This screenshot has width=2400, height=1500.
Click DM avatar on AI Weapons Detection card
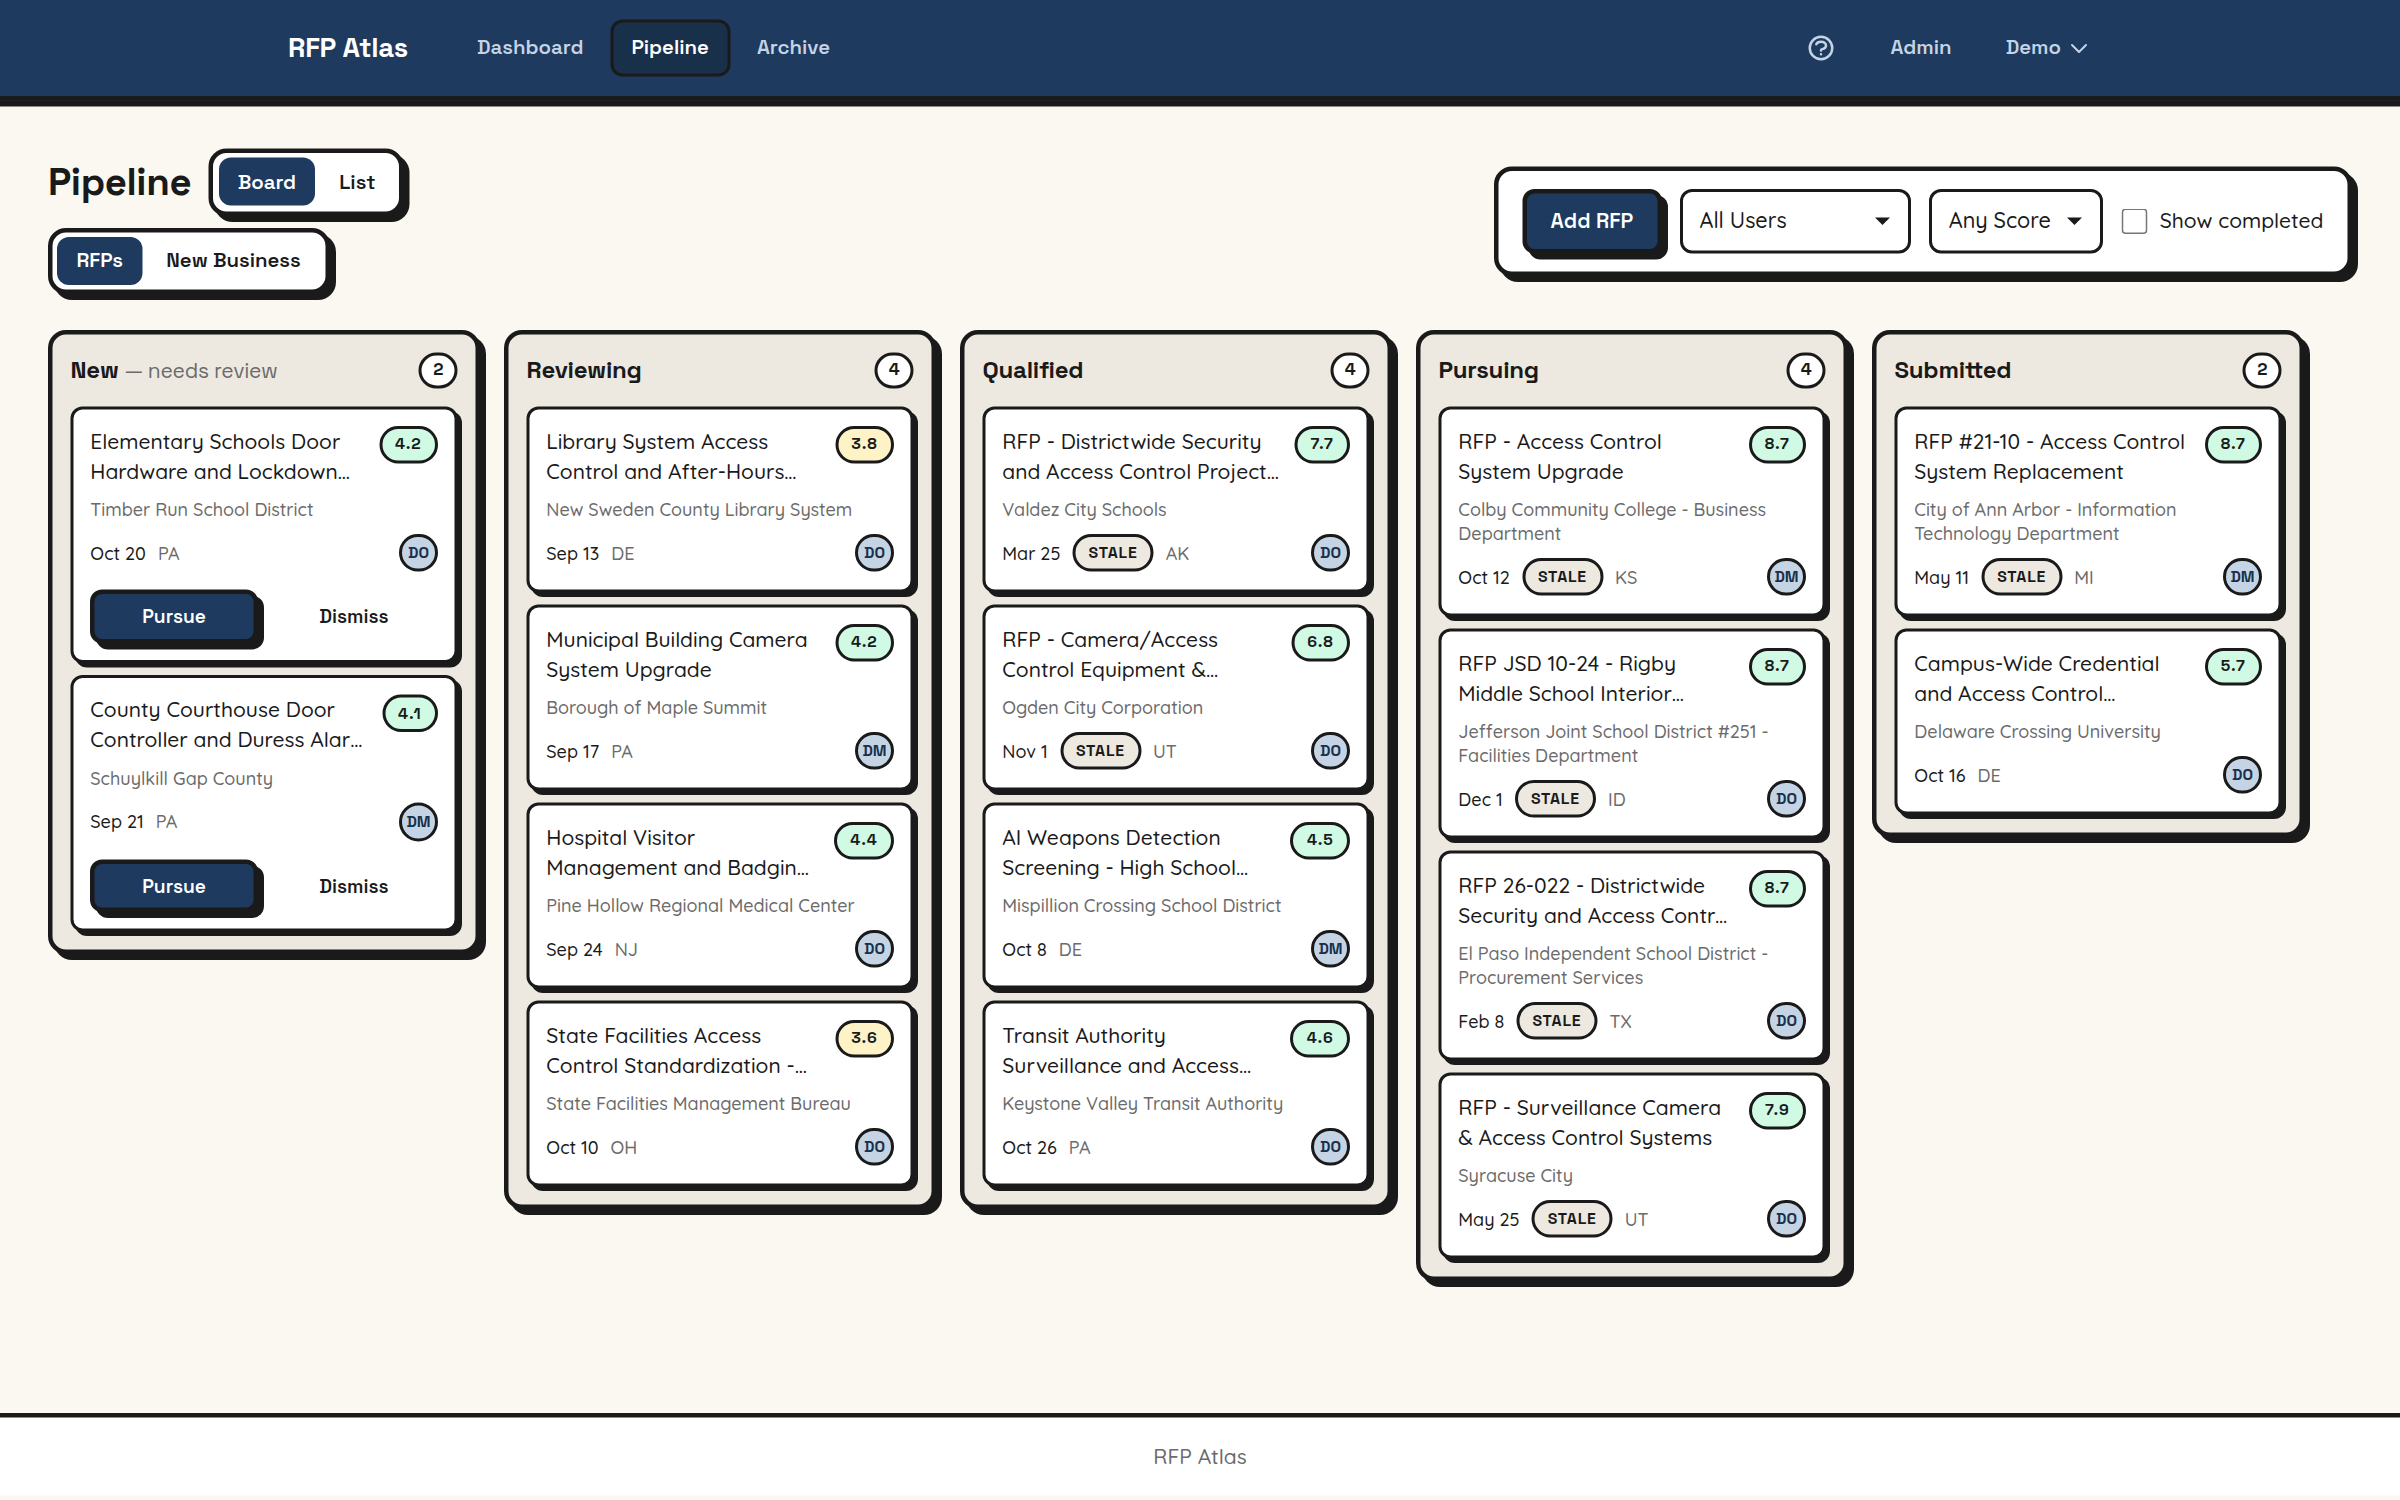click(x=1330, y=949)
